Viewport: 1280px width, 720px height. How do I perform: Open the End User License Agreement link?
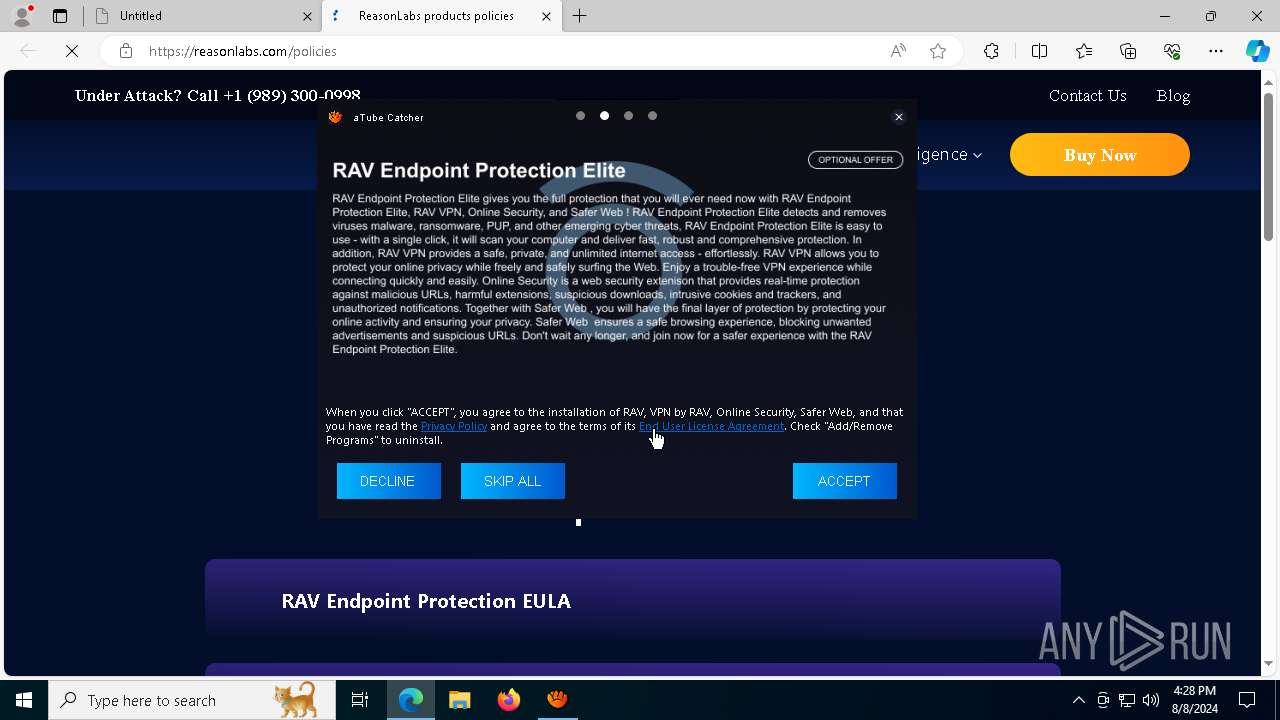point(711,426)
